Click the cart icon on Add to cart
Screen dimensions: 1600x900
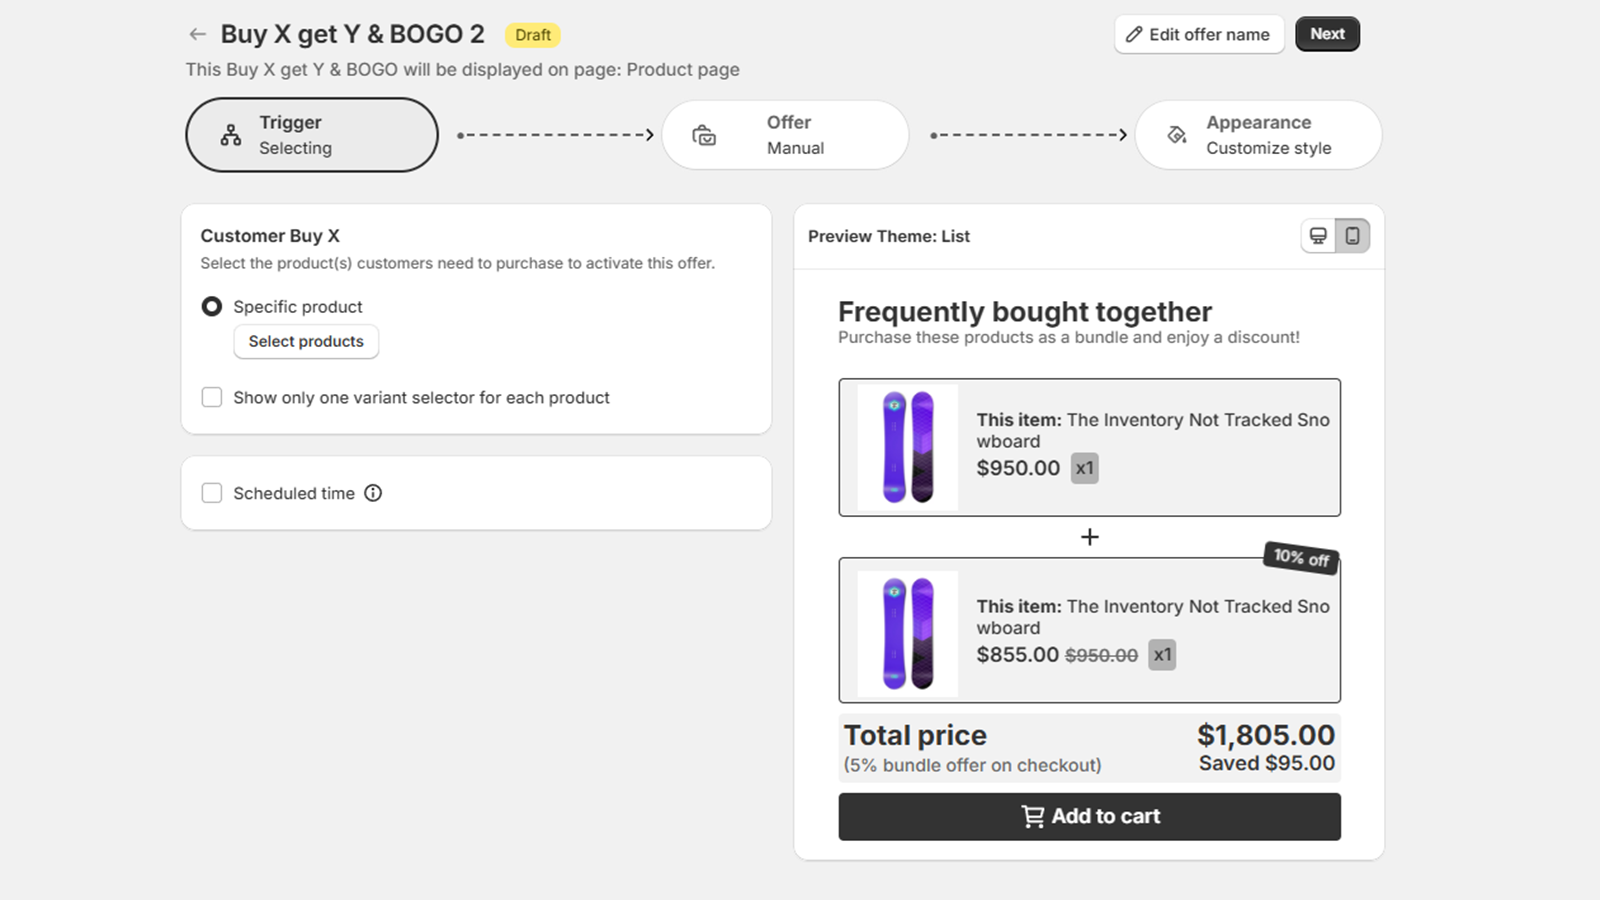1032,817
